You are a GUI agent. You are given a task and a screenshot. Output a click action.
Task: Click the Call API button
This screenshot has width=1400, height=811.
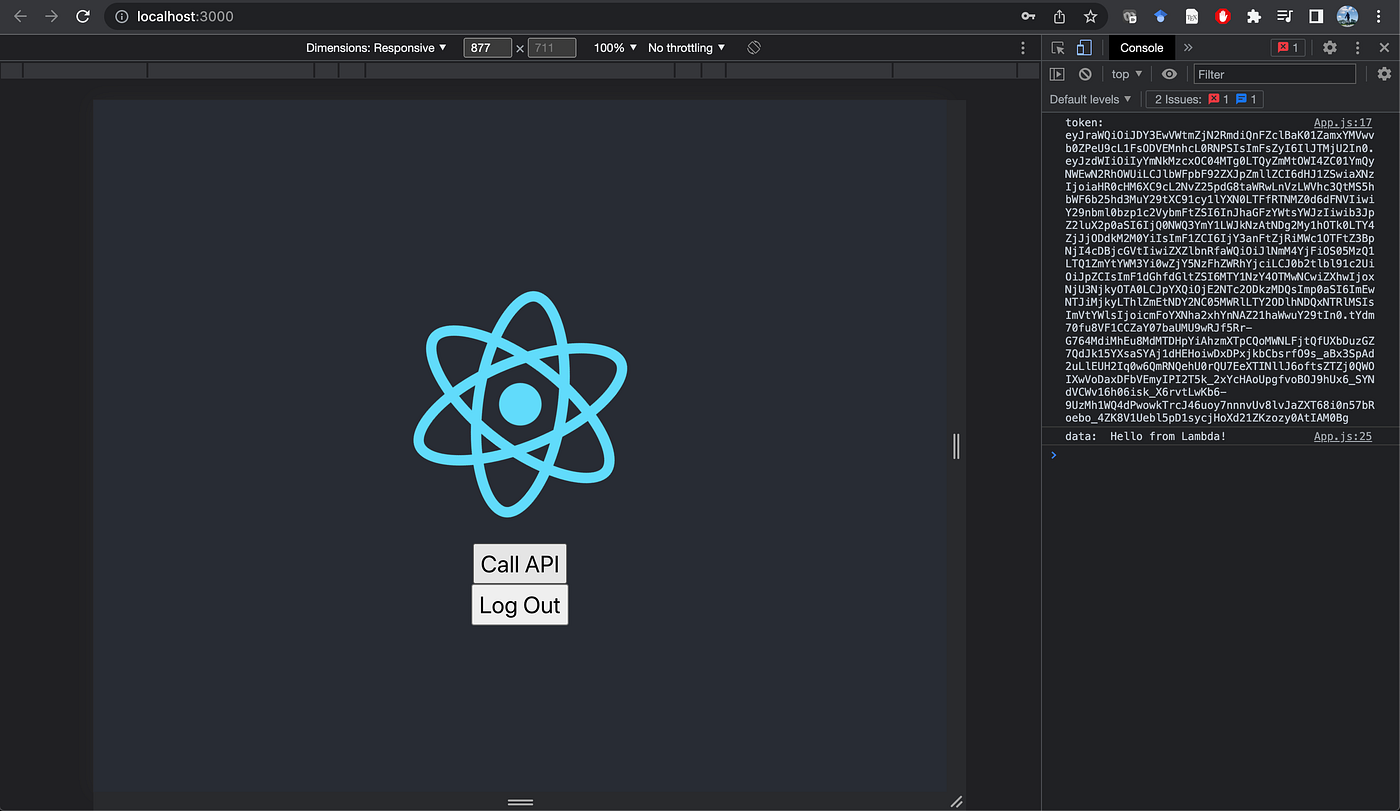click(520, 564)
